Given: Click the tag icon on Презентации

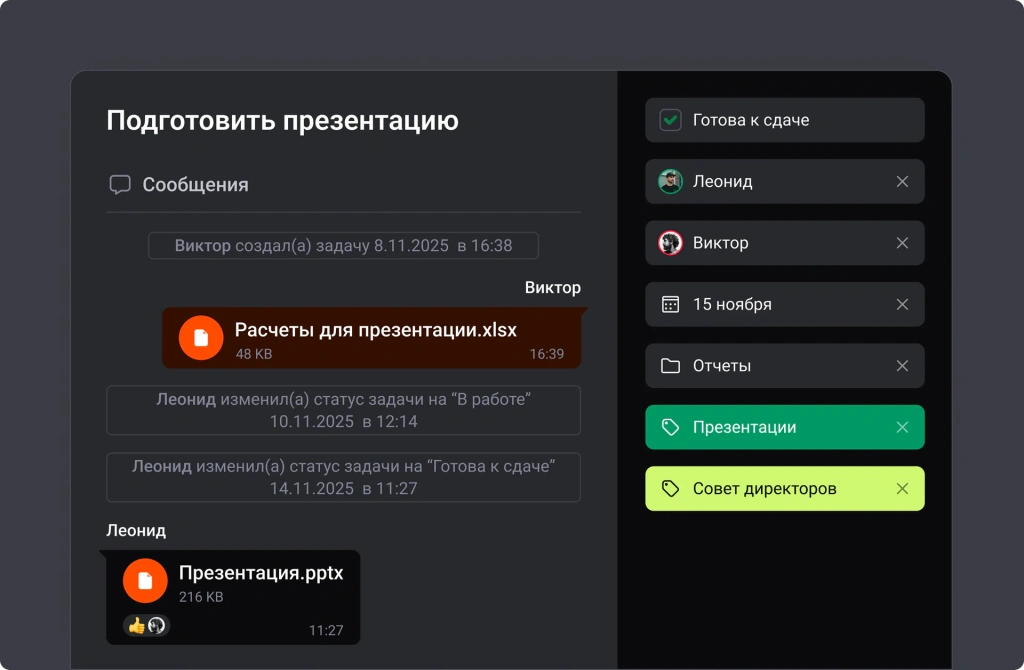Looking at the screenshot, I should (670, 427).
